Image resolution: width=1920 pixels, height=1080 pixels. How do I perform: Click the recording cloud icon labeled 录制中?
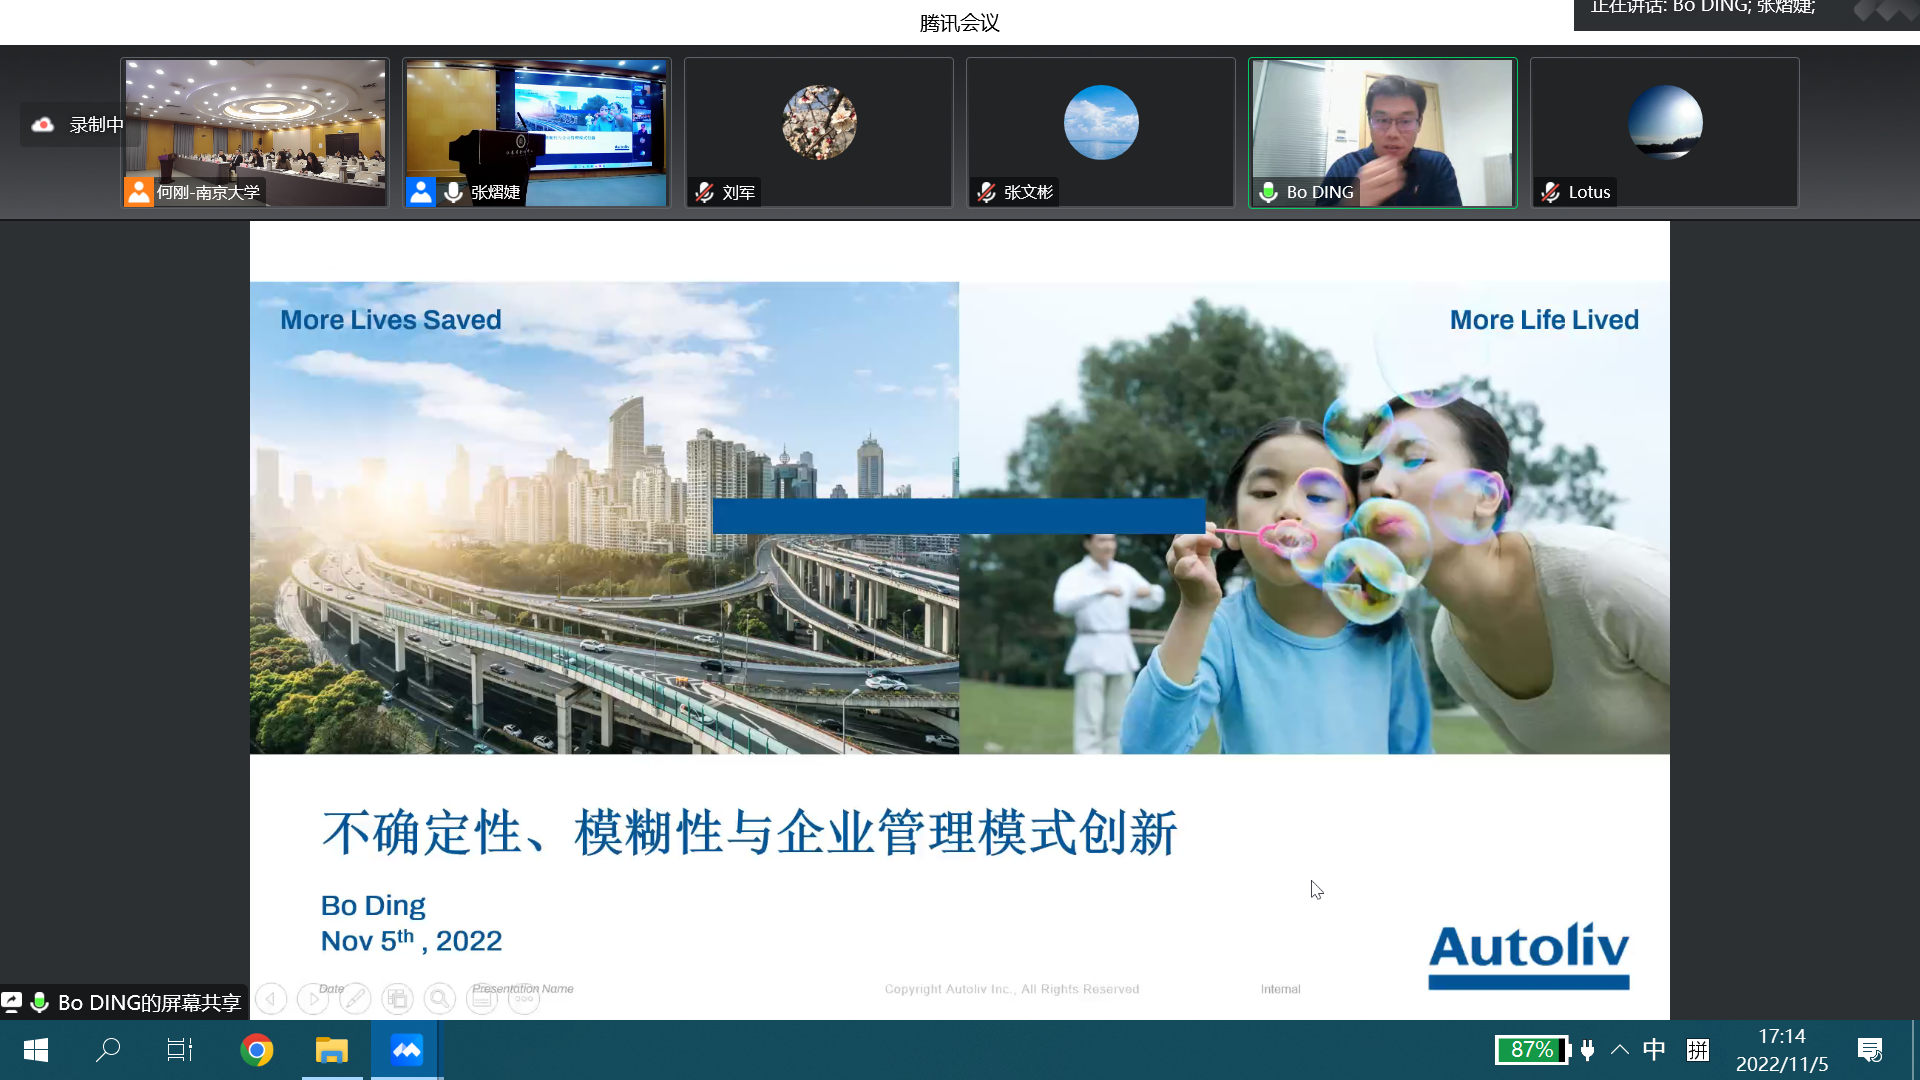click(43, 125)
